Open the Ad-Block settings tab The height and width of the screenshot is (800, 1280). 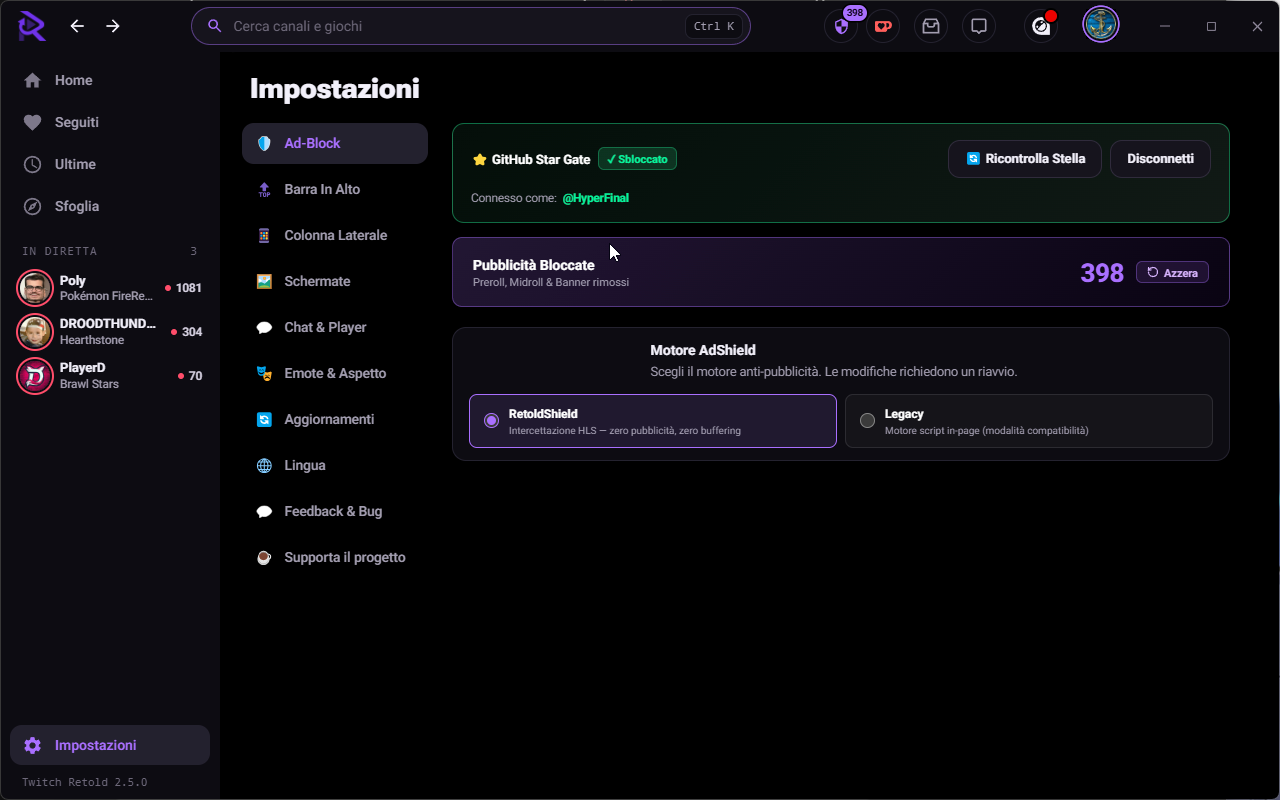coord(335,143)
